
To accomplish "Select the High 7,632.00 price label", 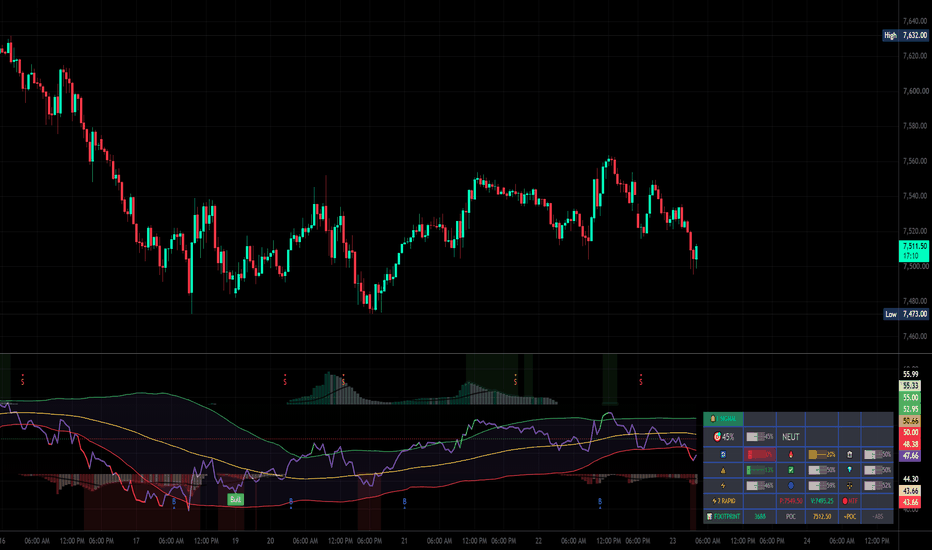I will pyautogui.click(x=905, y=36).
